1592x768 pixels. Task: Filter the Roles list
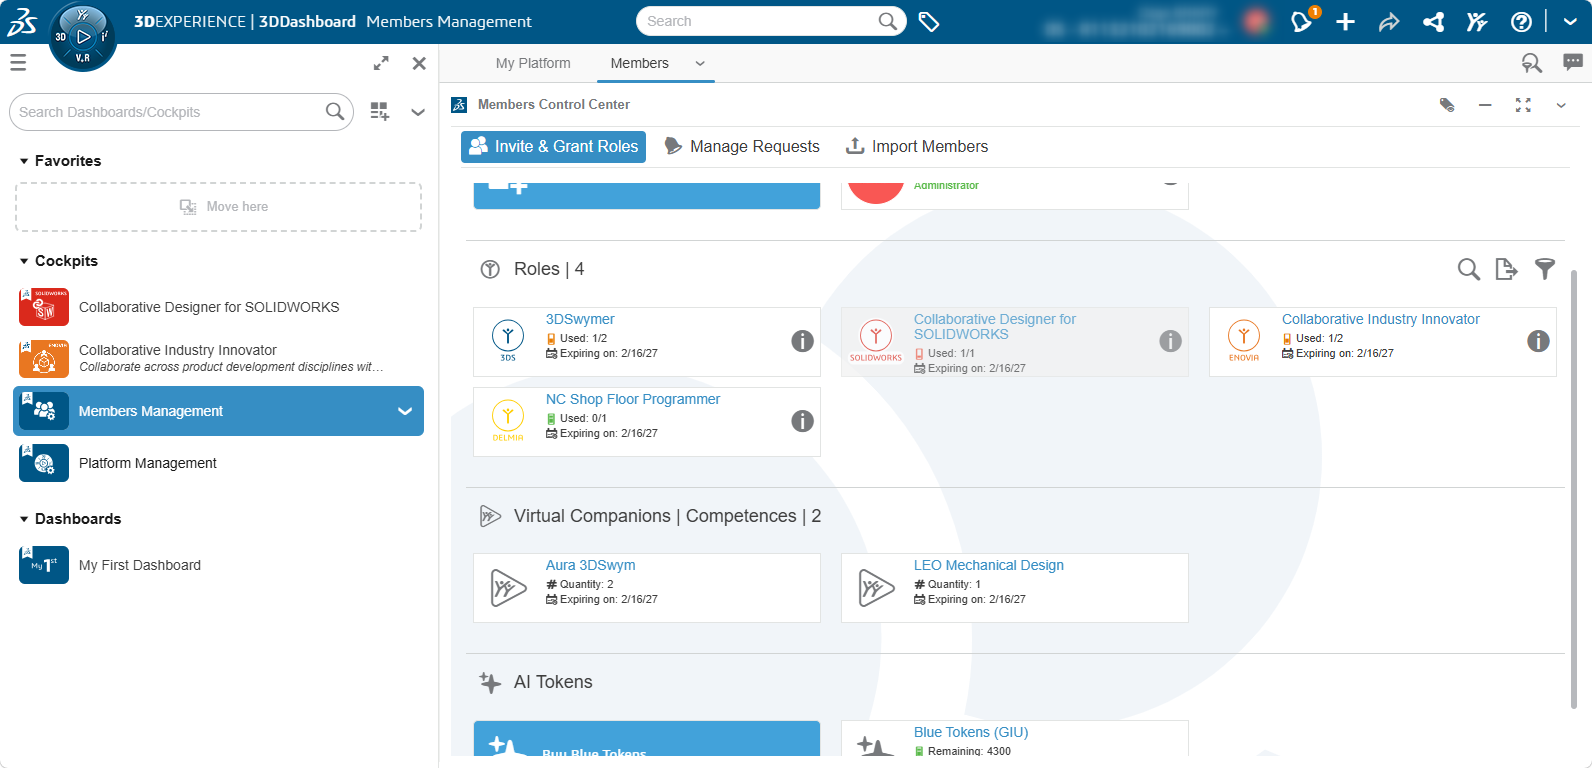(x=1545, y=269)
